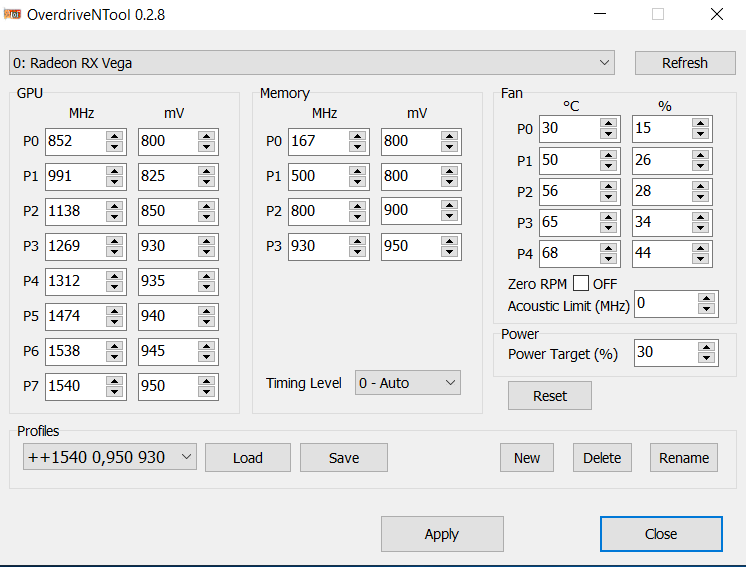Increase Fan P2 temperature with up arrow
This screenshot has width=746, height=567.
click(609, 186)
